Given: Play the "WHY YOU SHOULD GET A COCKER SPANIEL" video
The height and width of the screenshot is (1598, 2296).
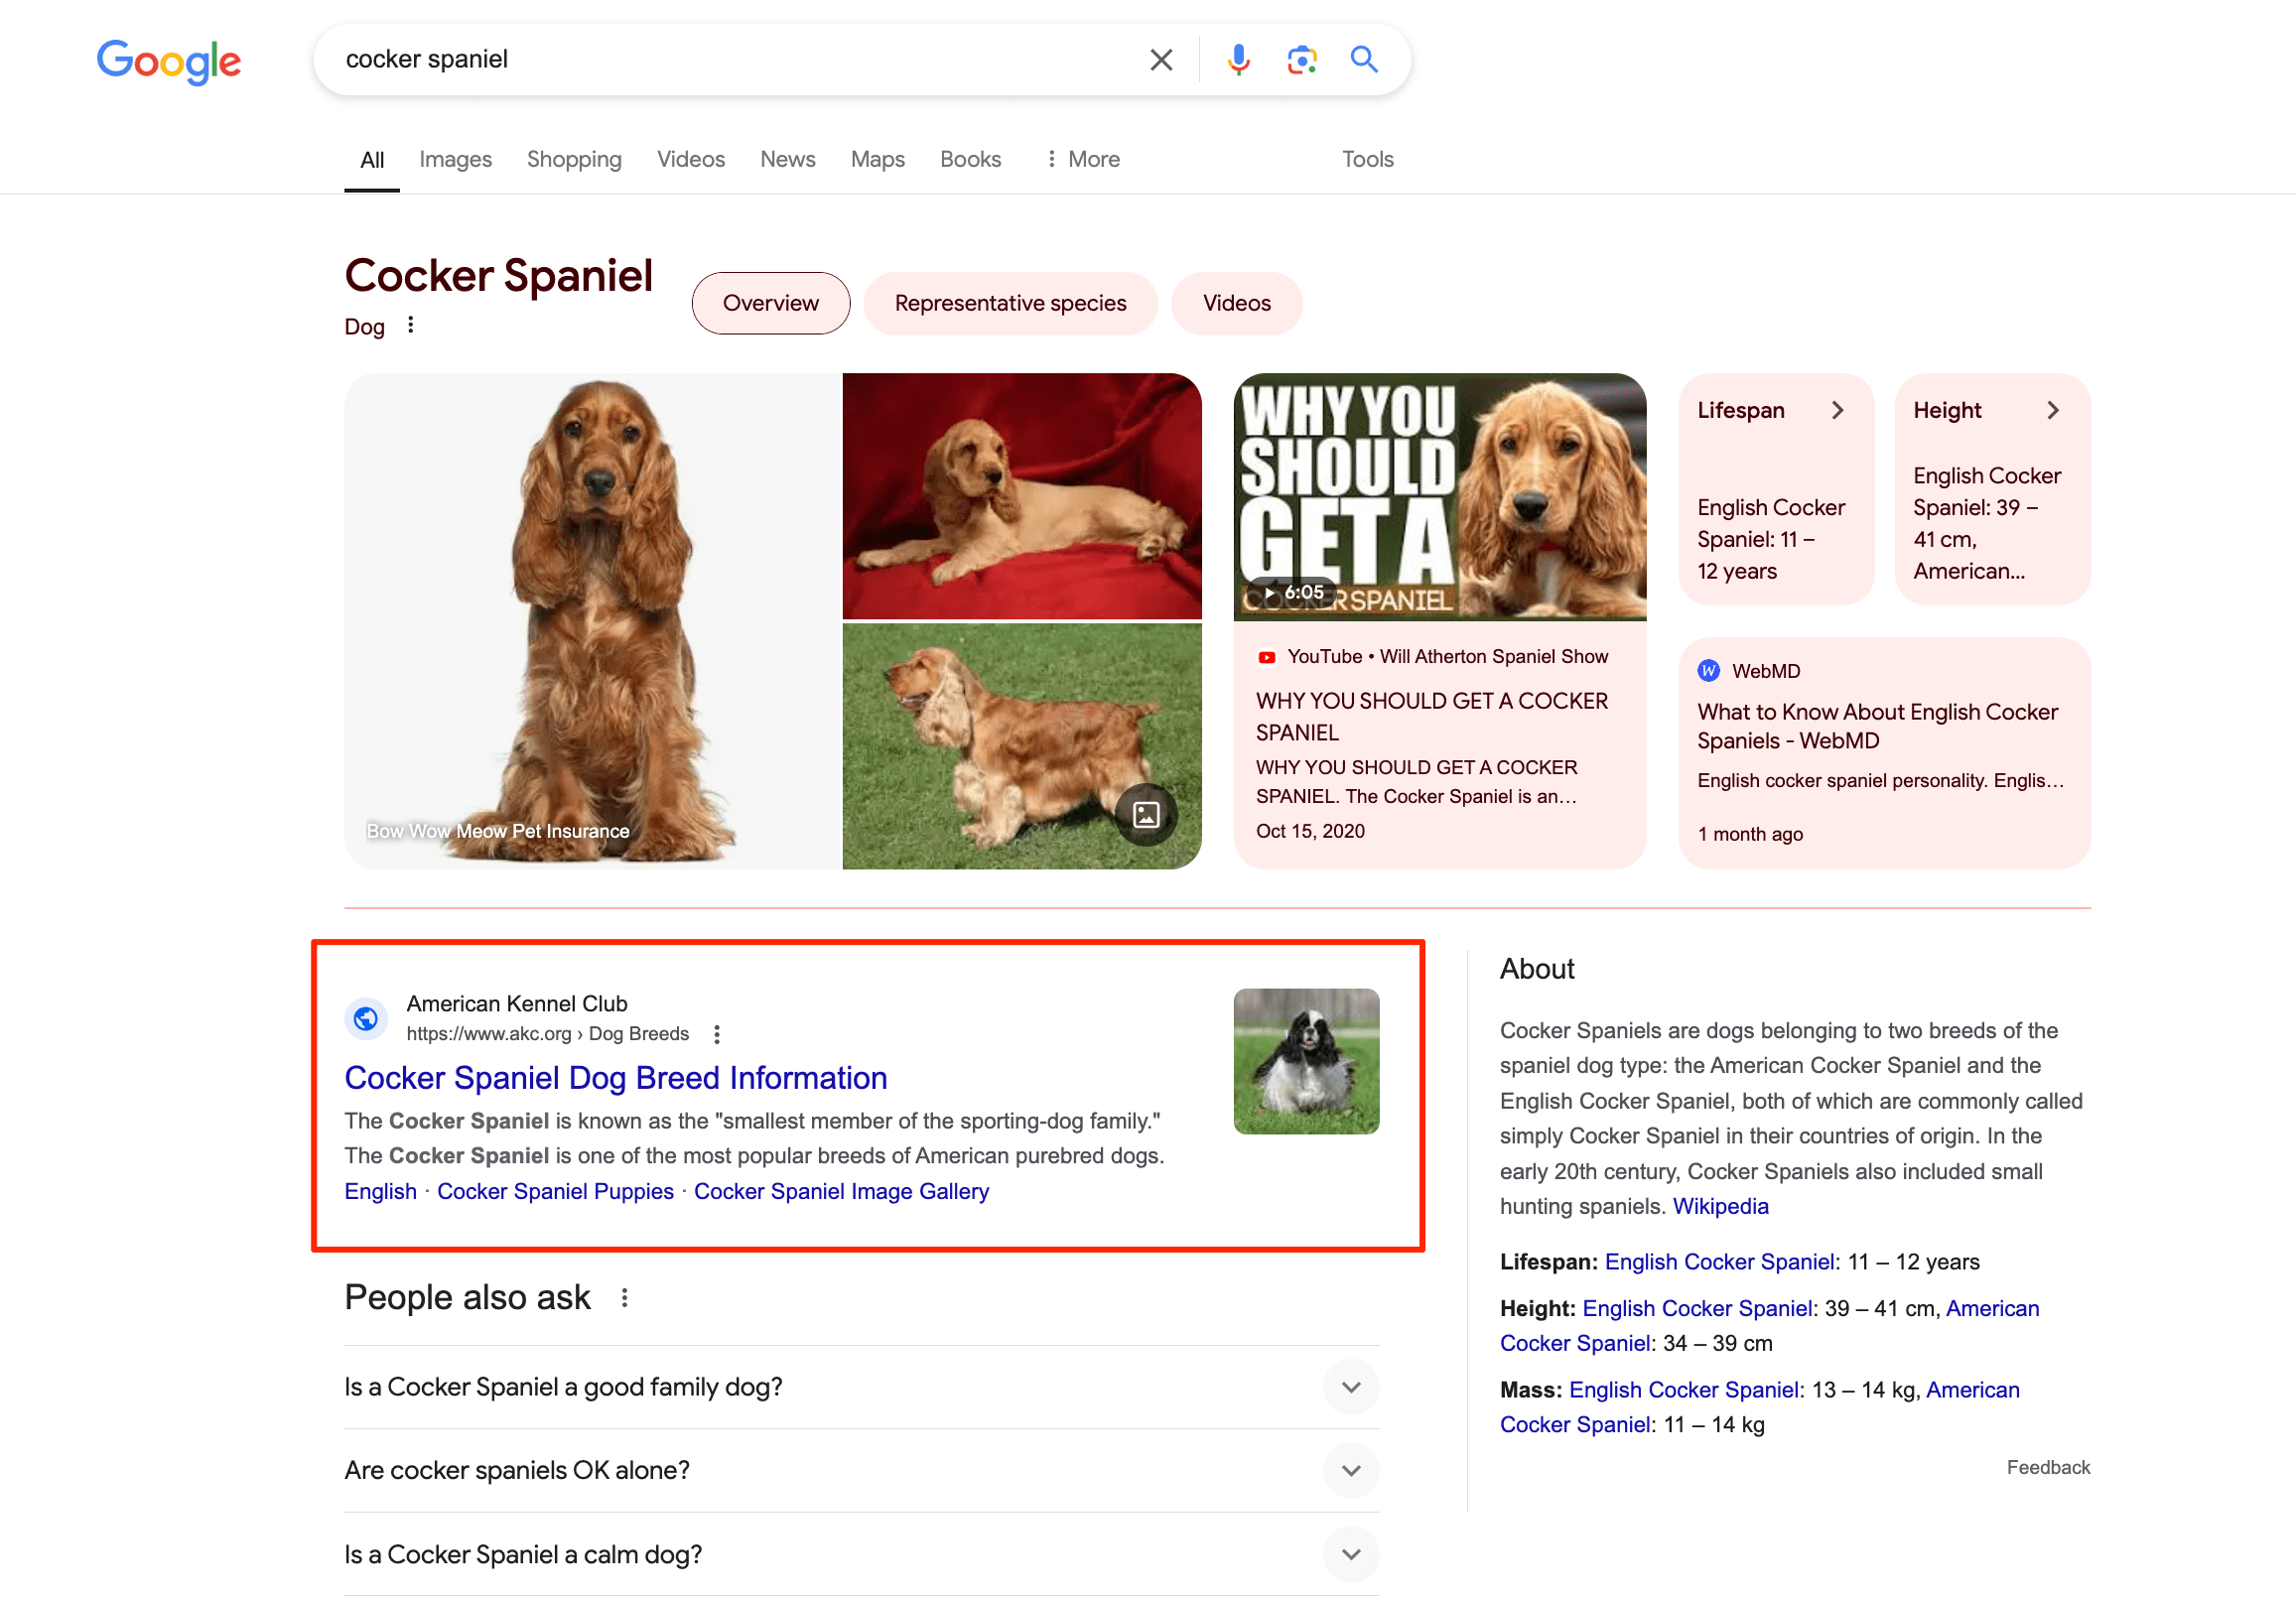Looking at the screenshot, I should coord(1439,497).
